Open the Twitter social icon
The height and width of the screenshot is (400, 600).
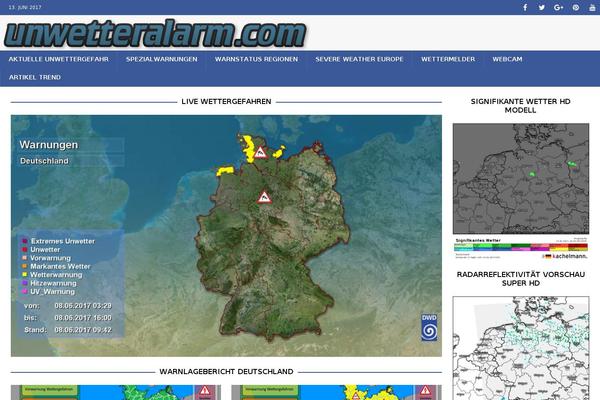541,7
